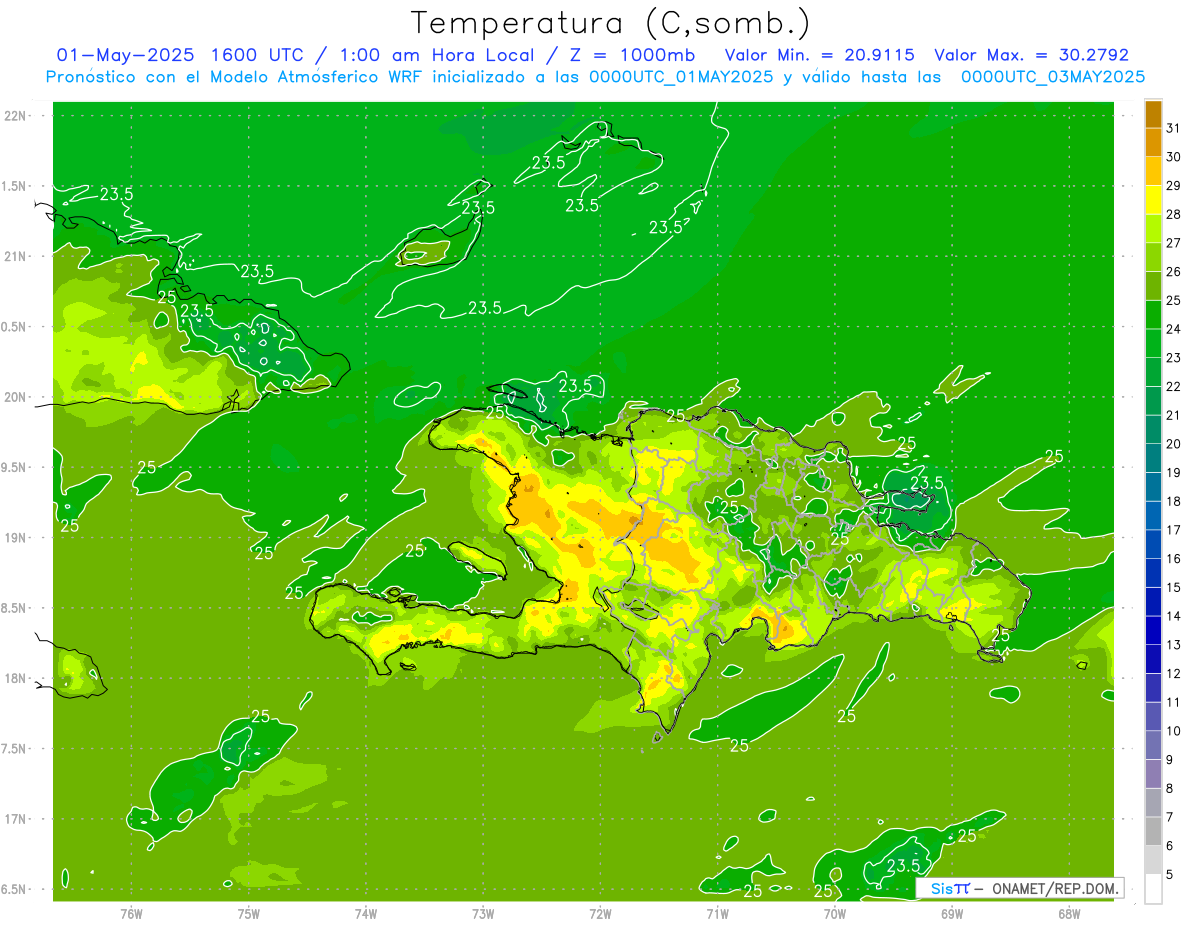Viewport: 1200px width, 927px height.
Task: Click the longitude label 68W
Action: pyautogui.click(x=1069, y=913)
